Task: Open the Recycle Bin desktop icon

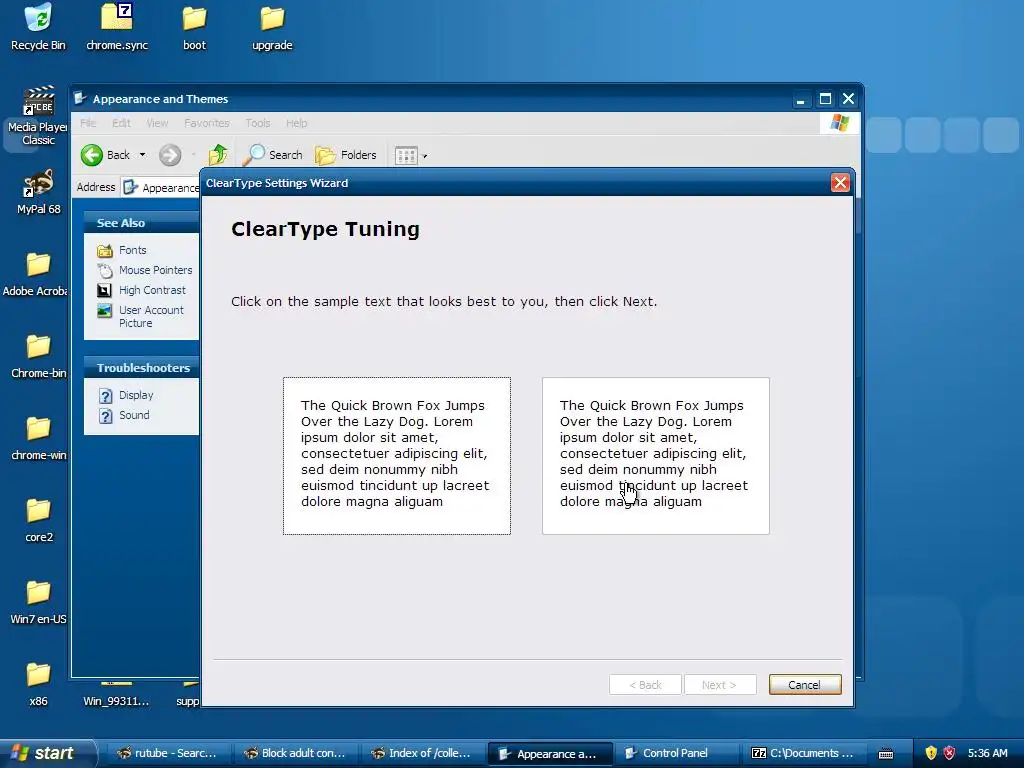Action: coord(38,27)
